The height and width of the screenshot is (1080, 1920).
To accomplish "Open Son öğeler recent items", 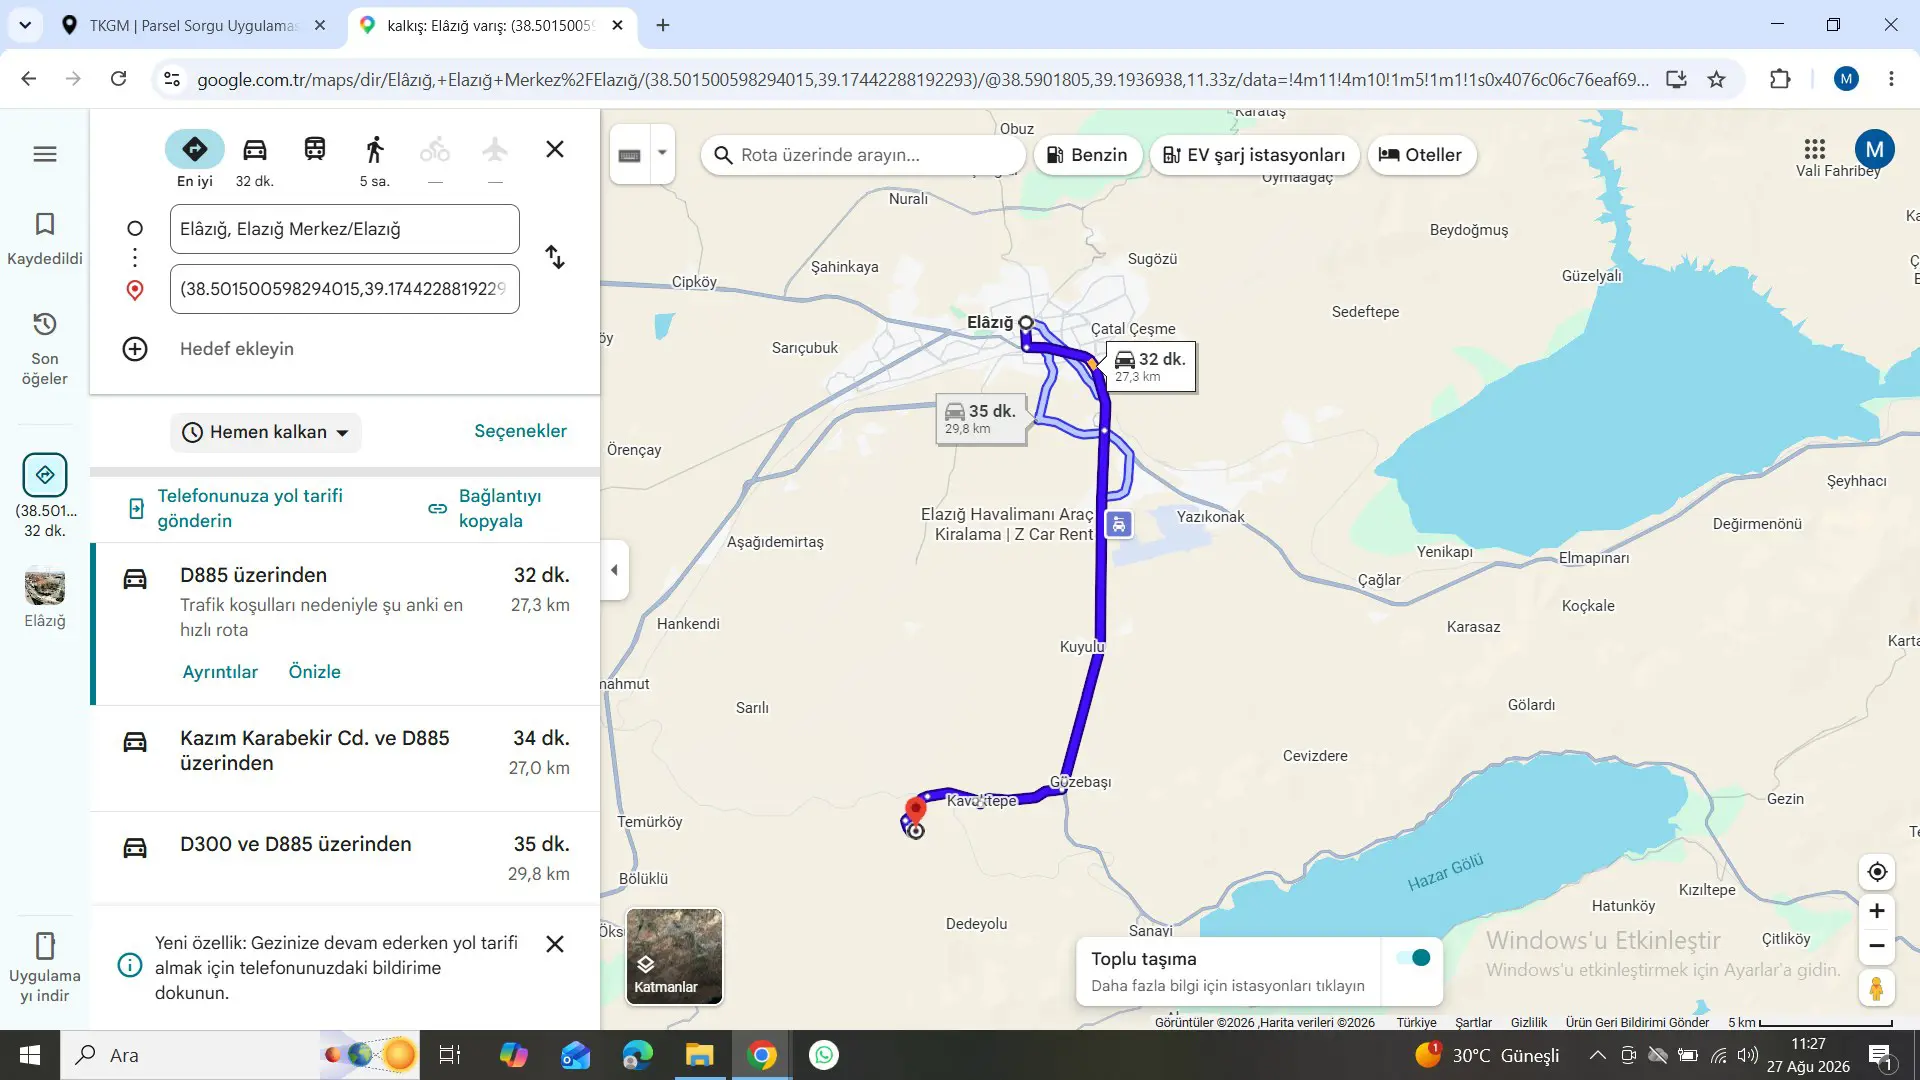I will (x=45, y=349).
